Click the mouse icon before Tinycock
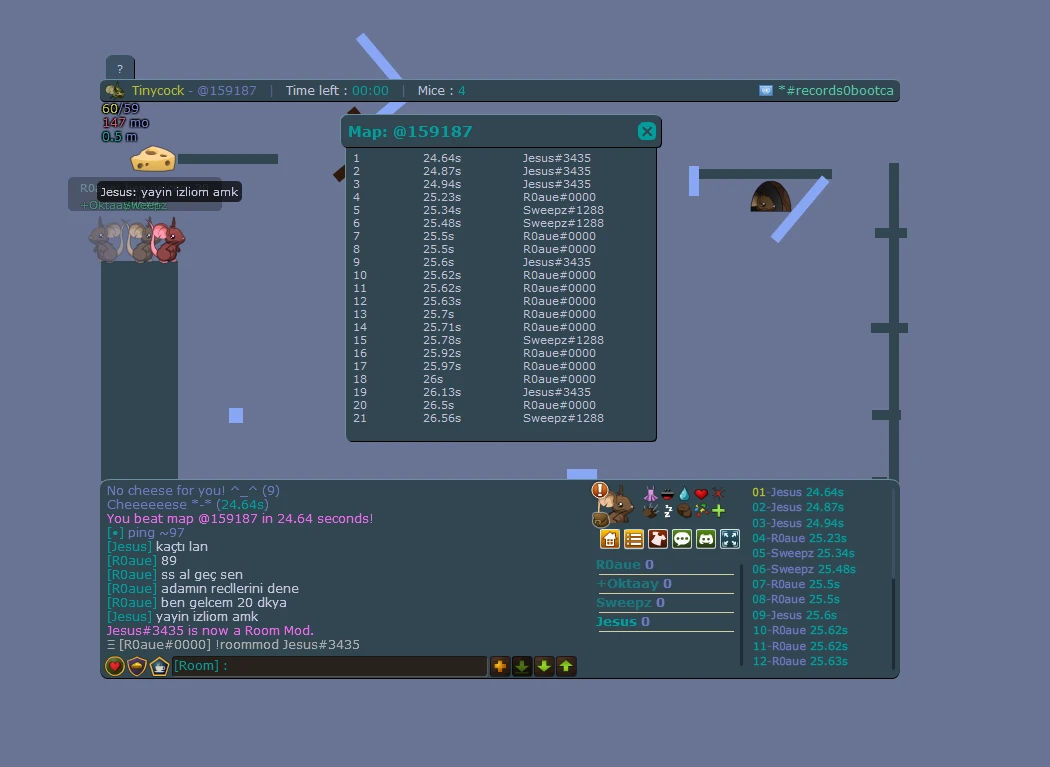This screenshot has width=1050, height=767. [x=115, y=90]
